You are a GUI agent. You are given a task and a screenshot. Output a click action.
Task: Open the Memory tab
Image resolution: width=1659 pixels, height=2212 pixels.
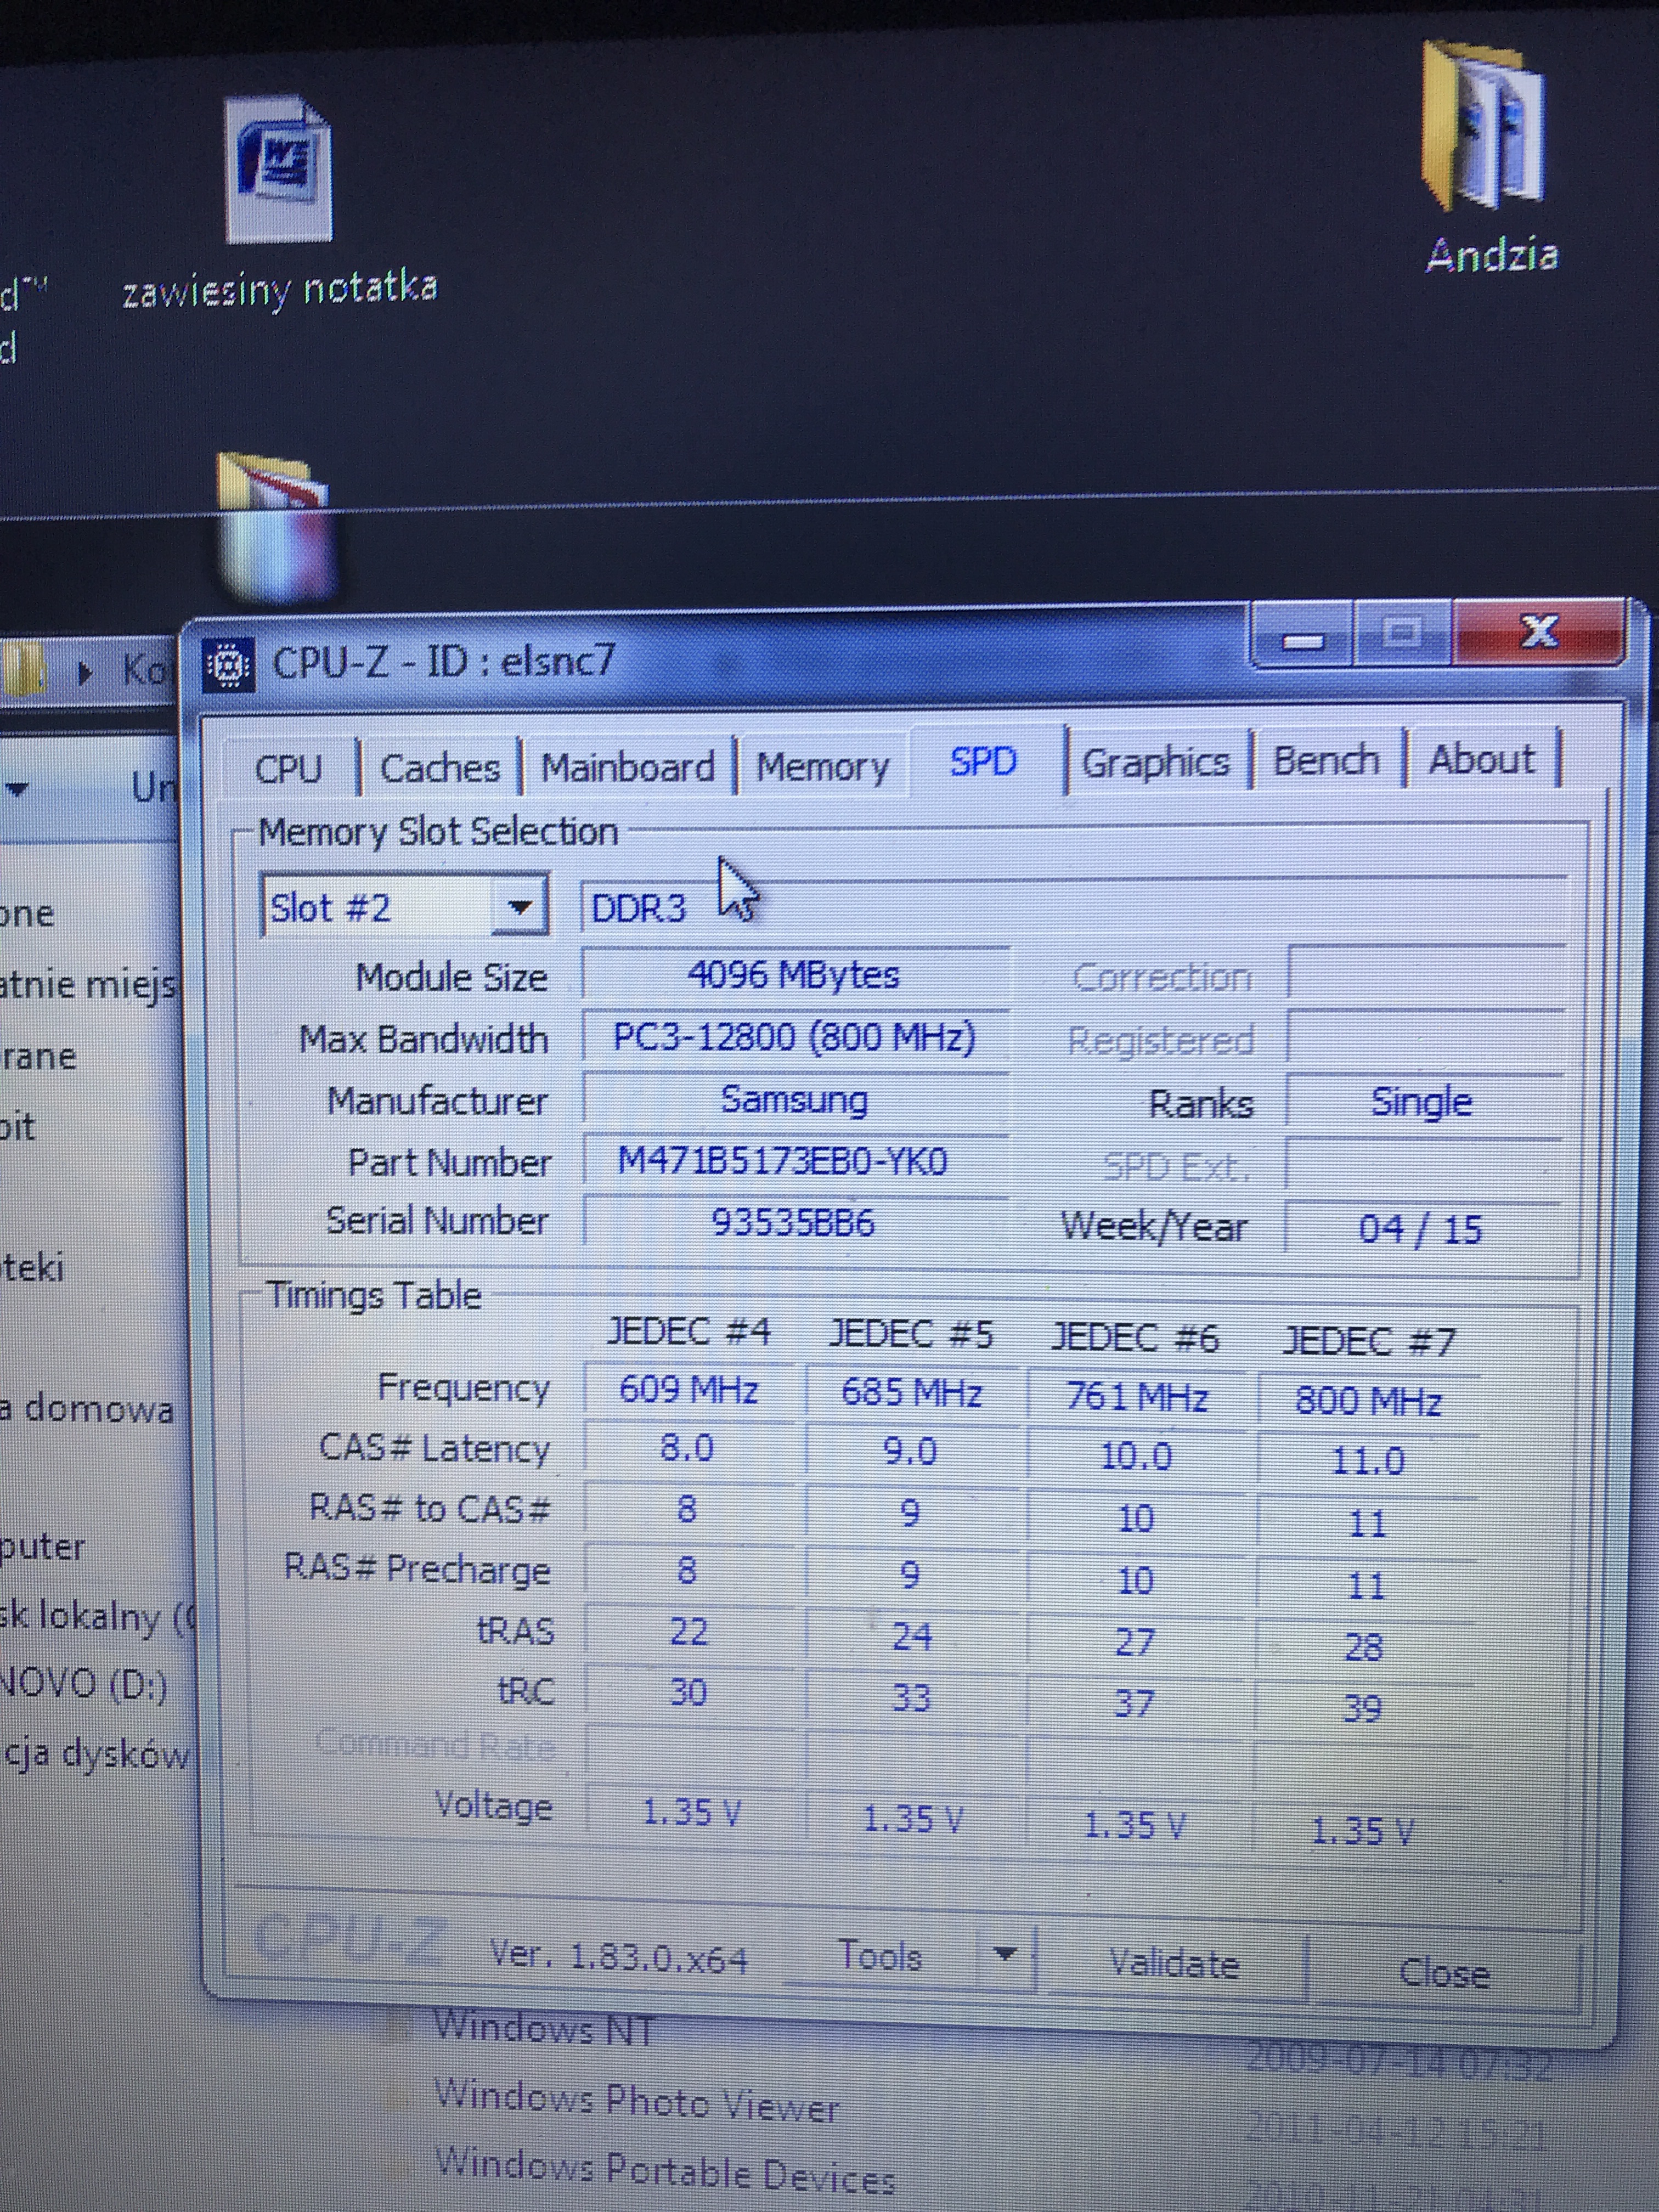click(x=822, y=766)
